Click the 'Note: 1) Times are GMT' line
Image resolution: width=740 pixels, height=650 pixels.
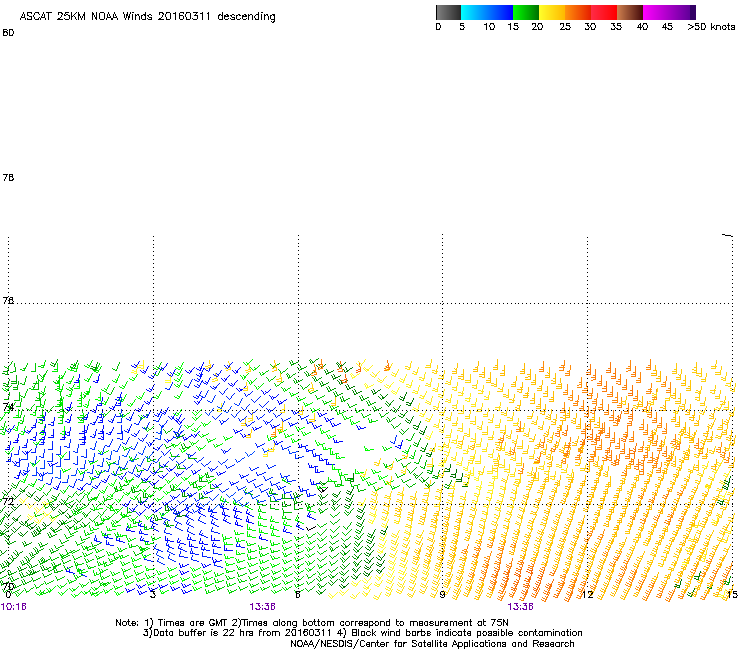coord(312,623)
